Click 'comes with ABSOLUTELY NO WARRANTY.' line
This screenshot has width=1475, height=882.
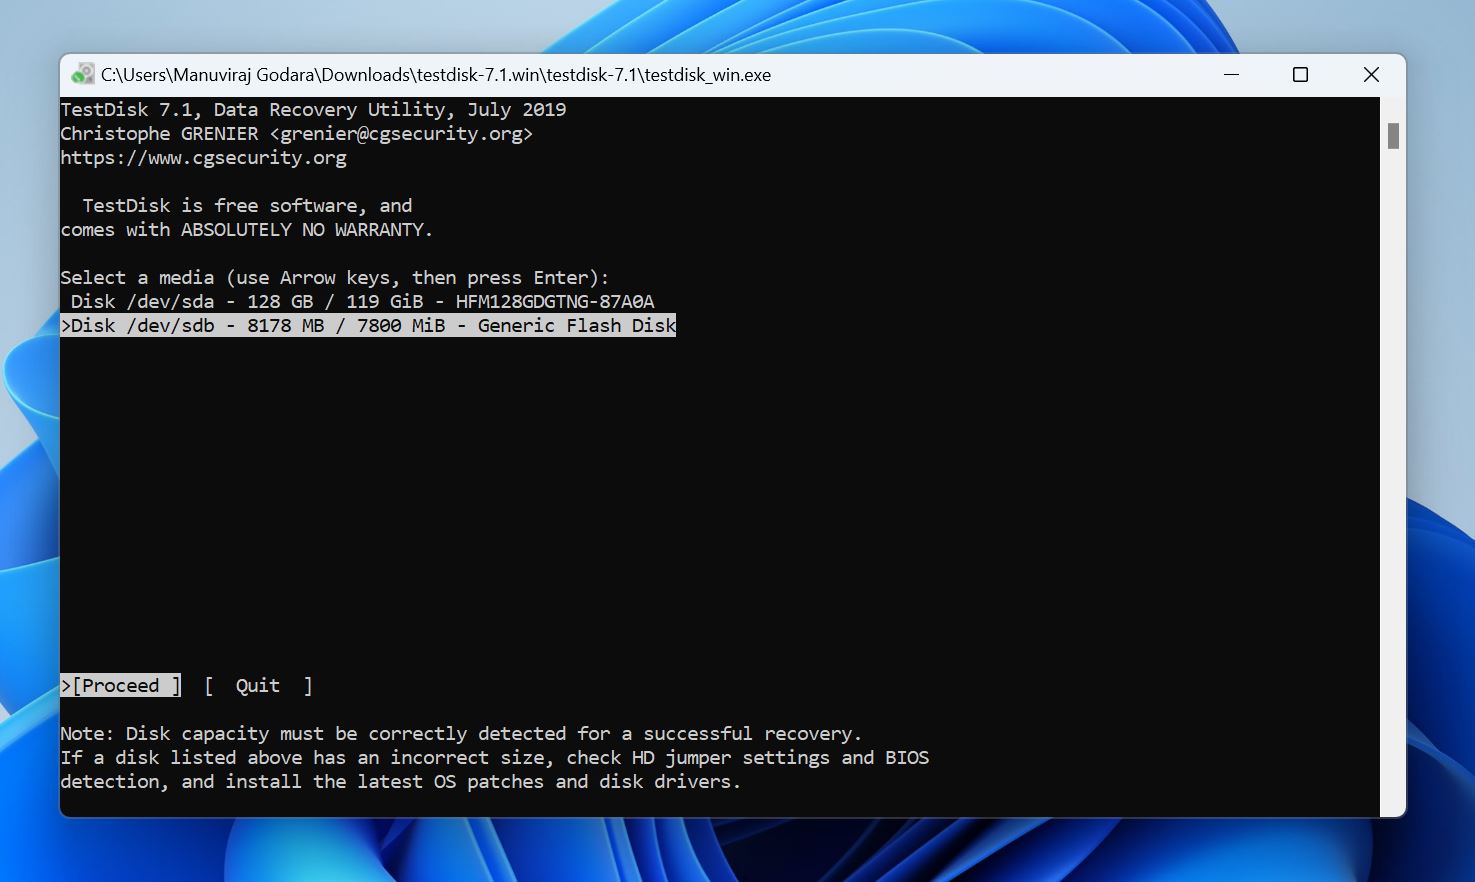247,230
